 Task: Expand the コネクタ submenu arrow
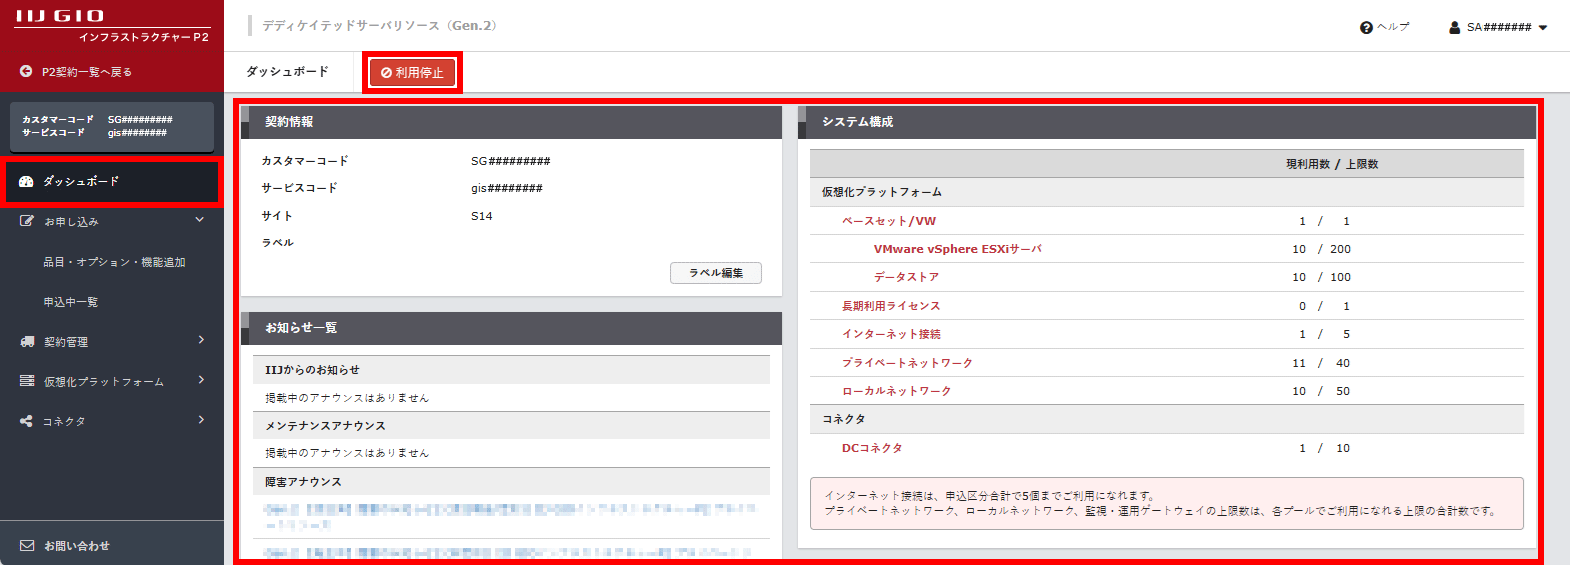click(x=201, y=420)
